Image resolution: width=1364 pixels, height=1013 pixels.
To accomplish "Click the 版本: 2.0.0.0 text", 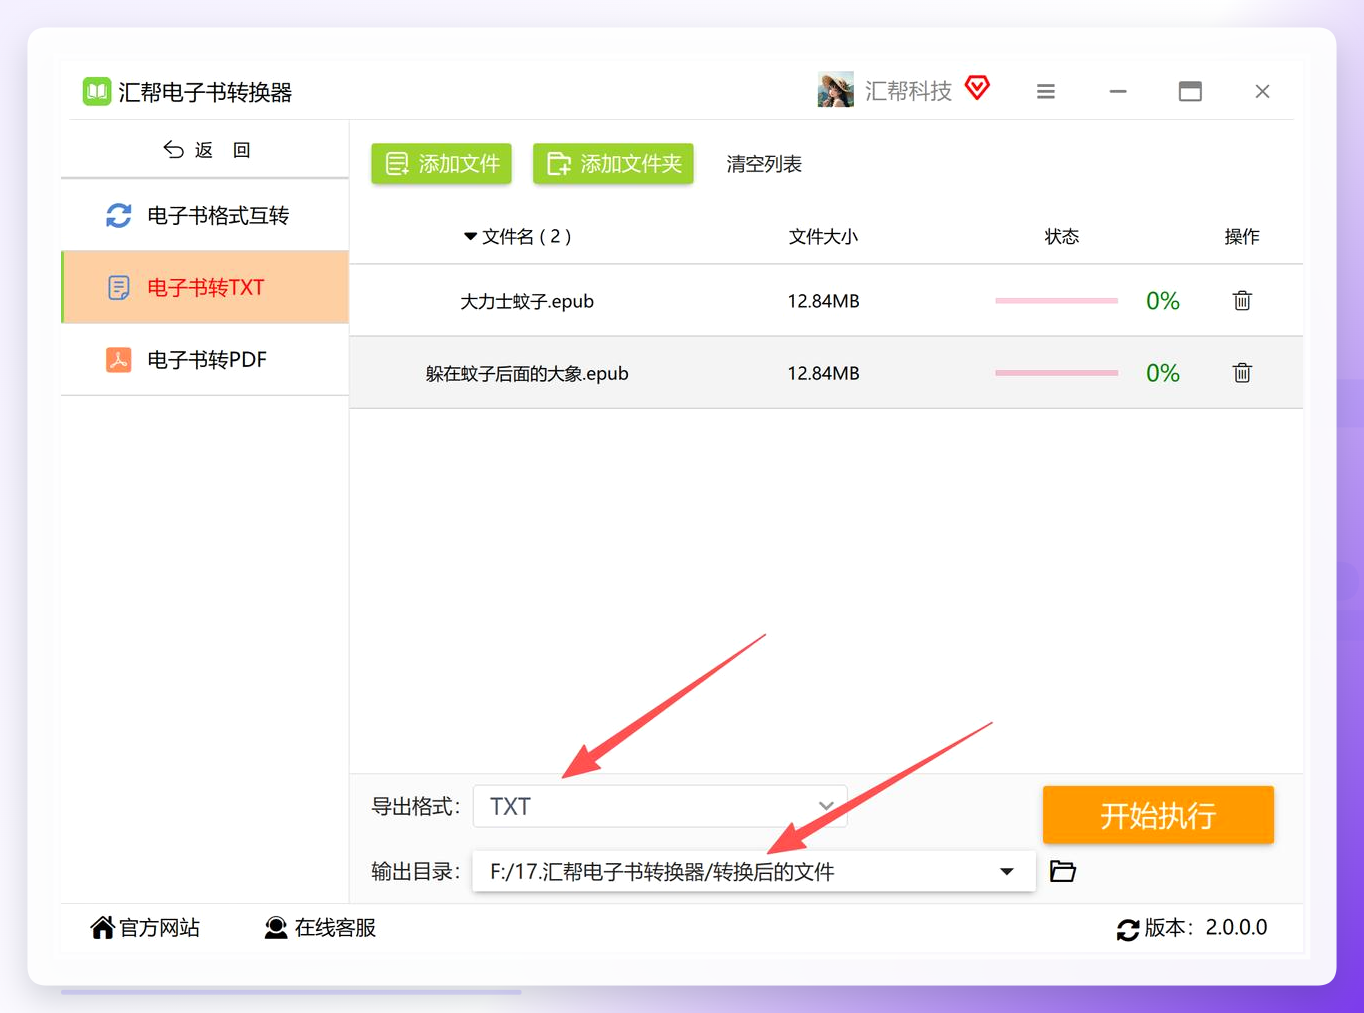I will (x=1206, y=928).
